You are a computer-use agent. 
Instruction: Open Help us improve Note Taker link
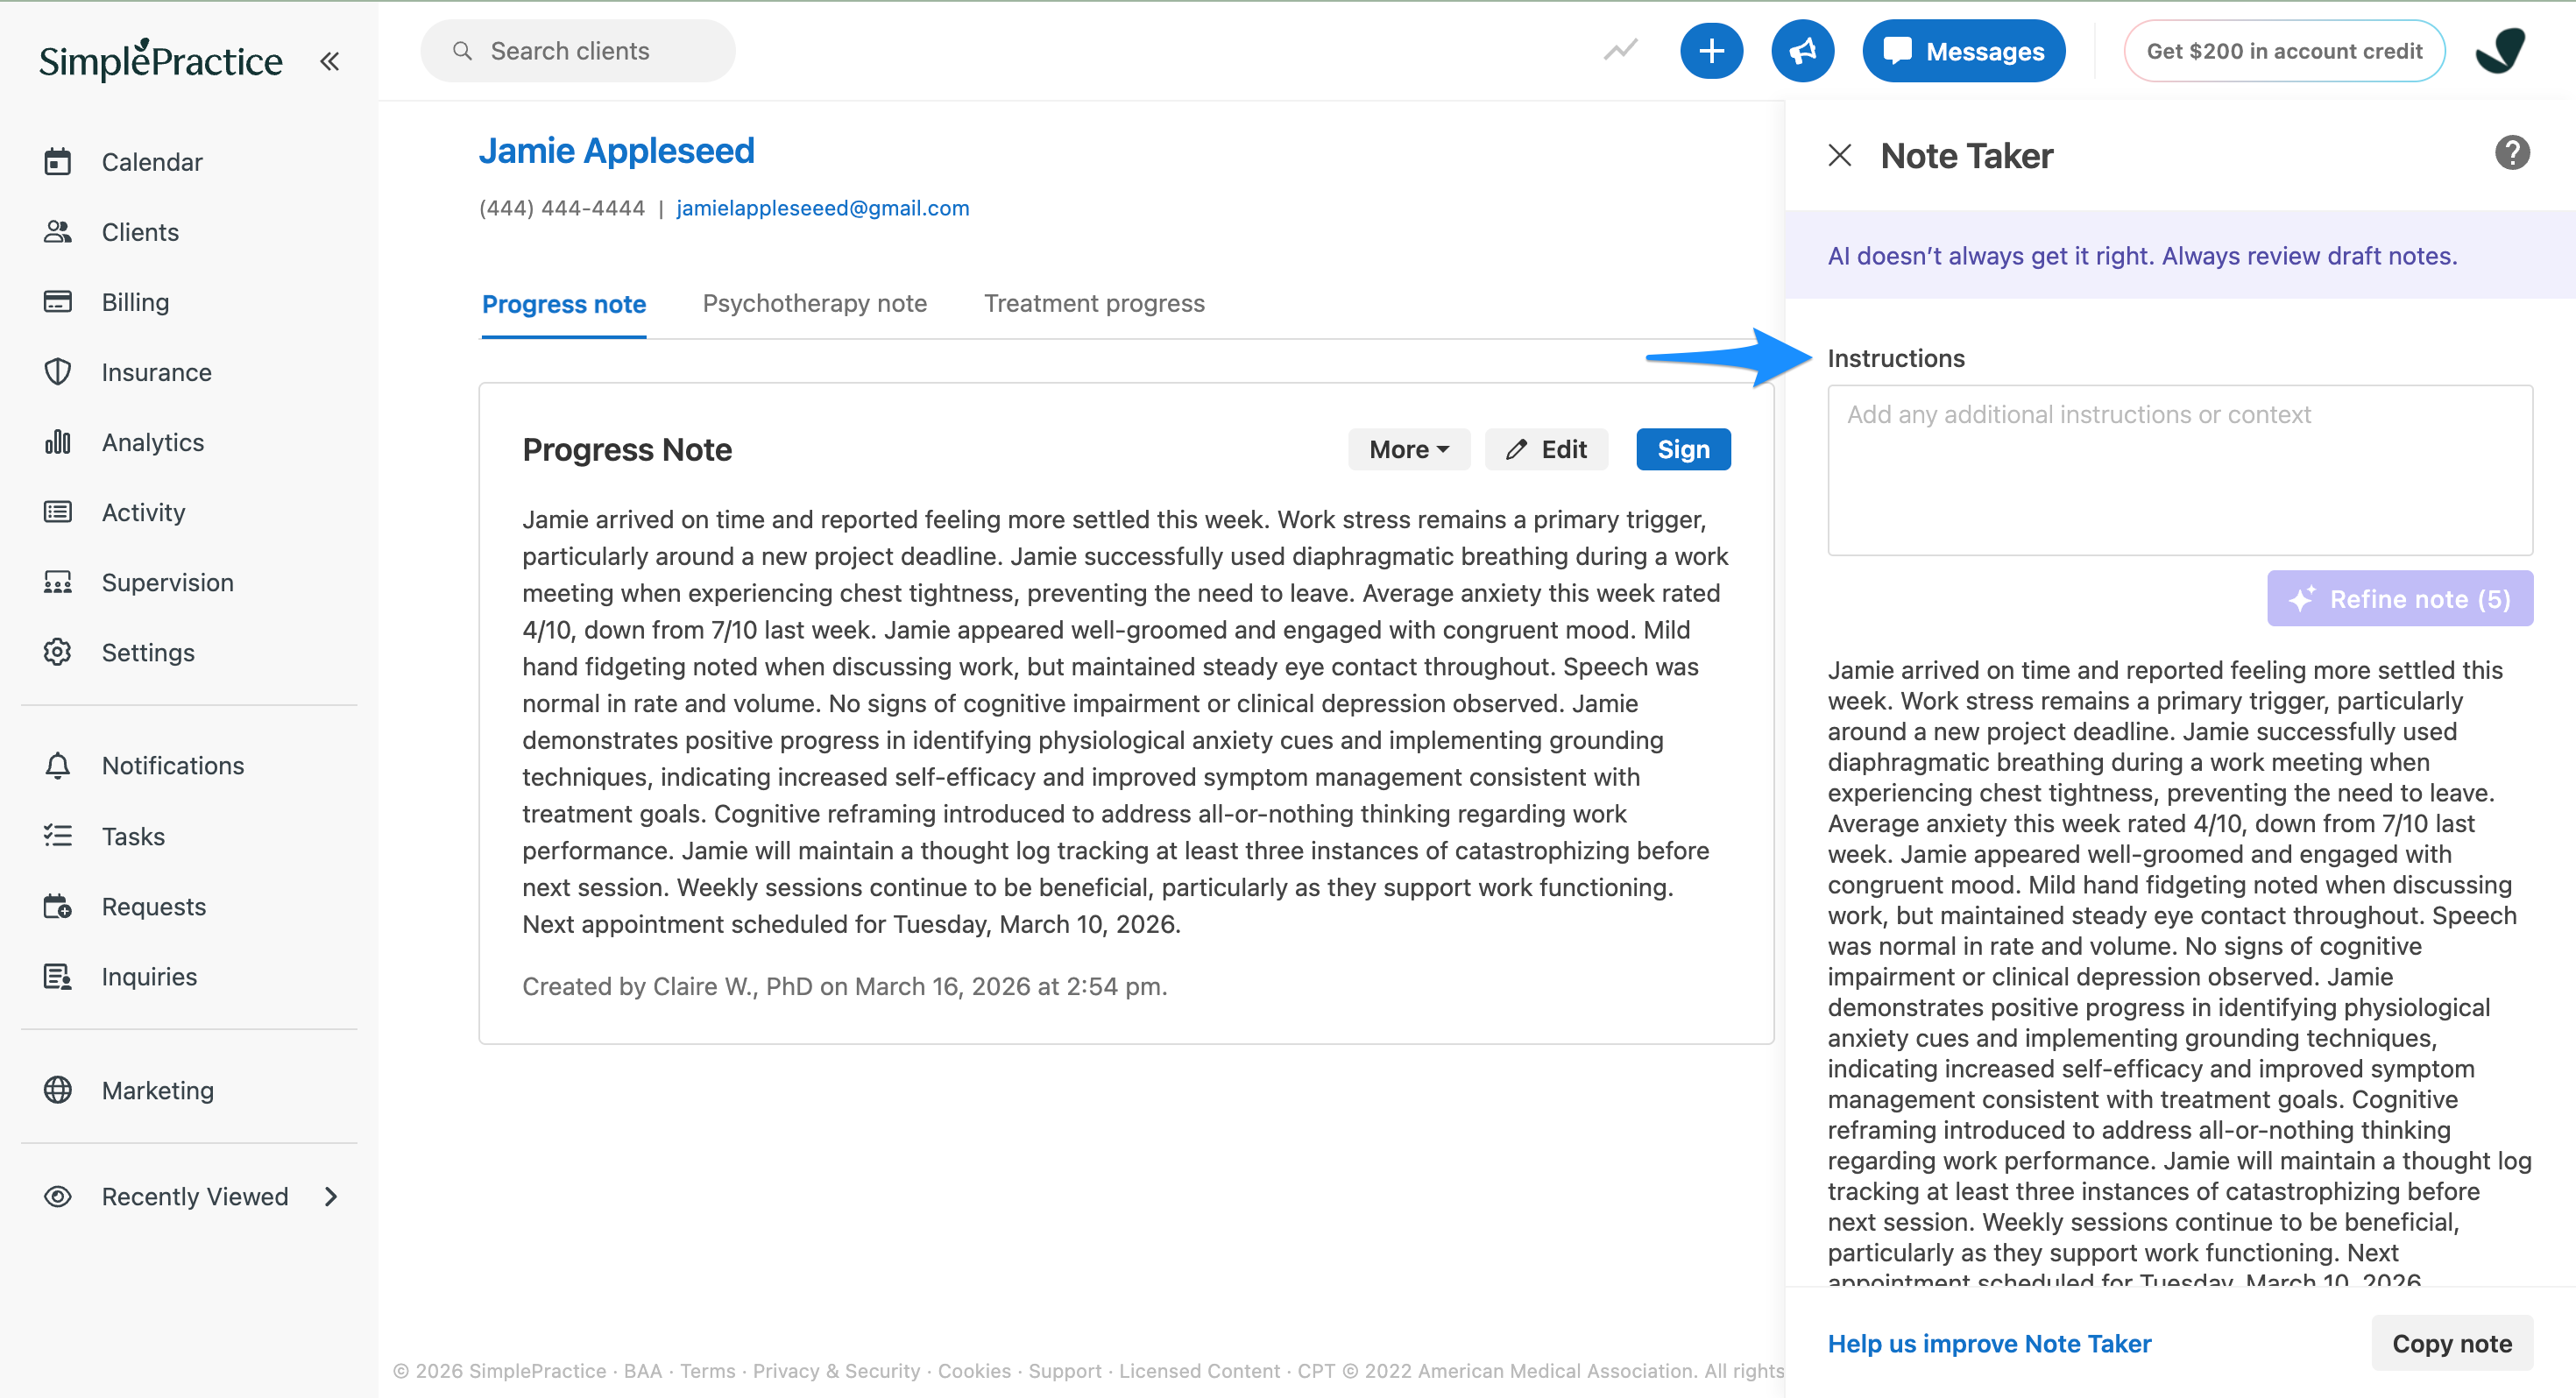[x=1989, y=1344]
